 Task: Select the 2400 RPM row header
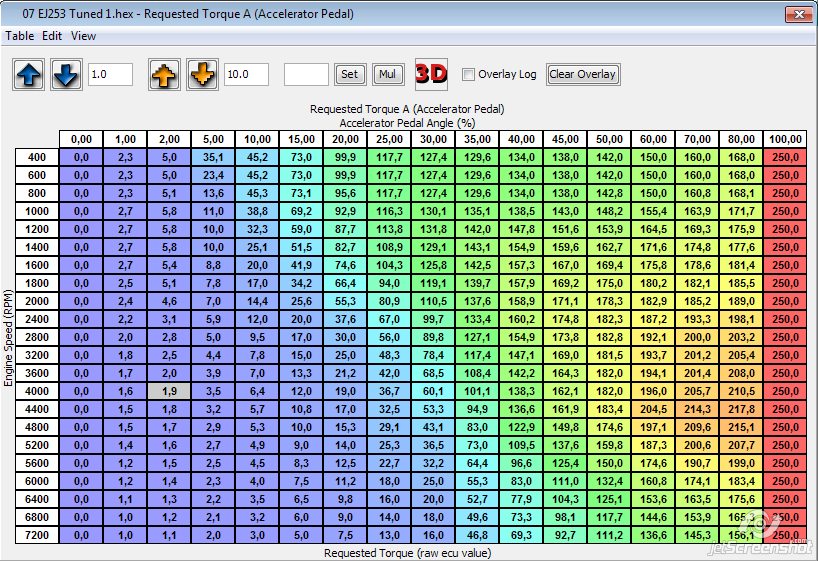(x=37, y=319)
